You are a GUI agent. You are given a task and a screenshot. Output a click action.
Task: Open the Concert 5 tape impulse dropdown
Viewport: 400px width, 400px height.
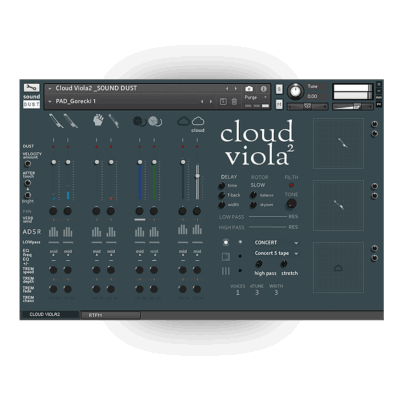pos(276,253)
